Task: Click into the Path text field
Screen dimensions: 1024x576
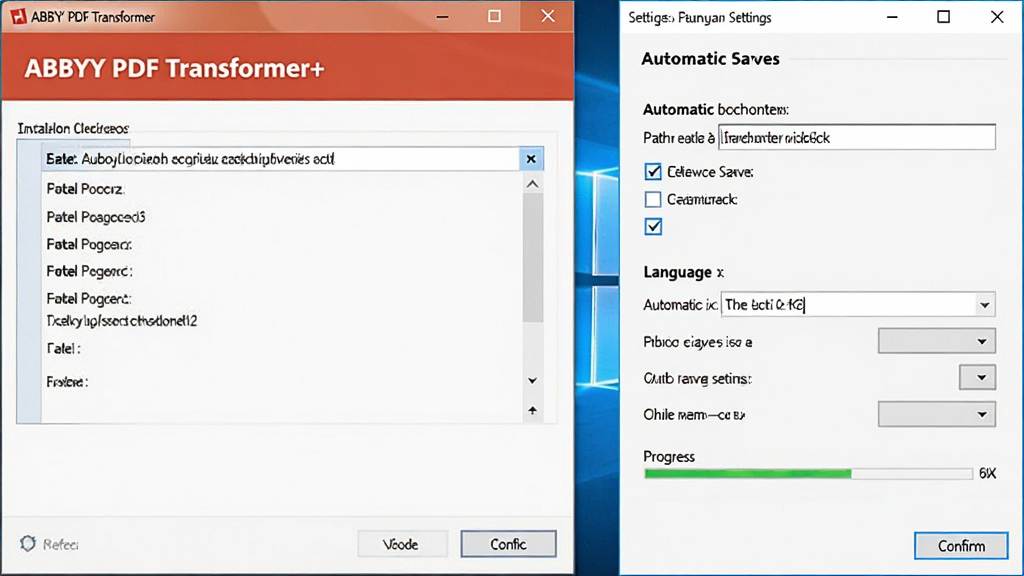Action: [857, 137]
